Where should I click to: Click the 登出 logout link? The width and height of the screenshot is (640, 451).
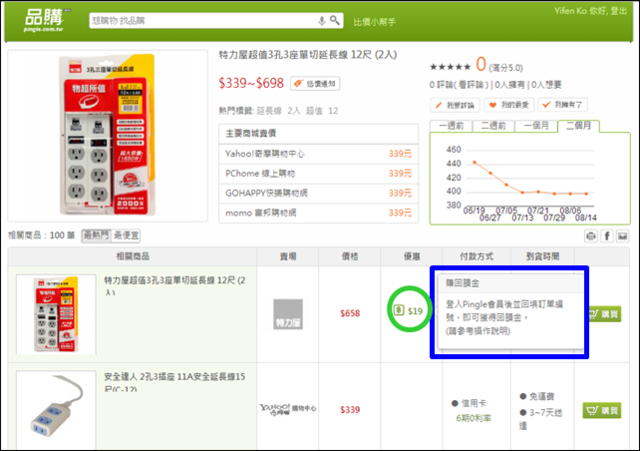(618, 11)
